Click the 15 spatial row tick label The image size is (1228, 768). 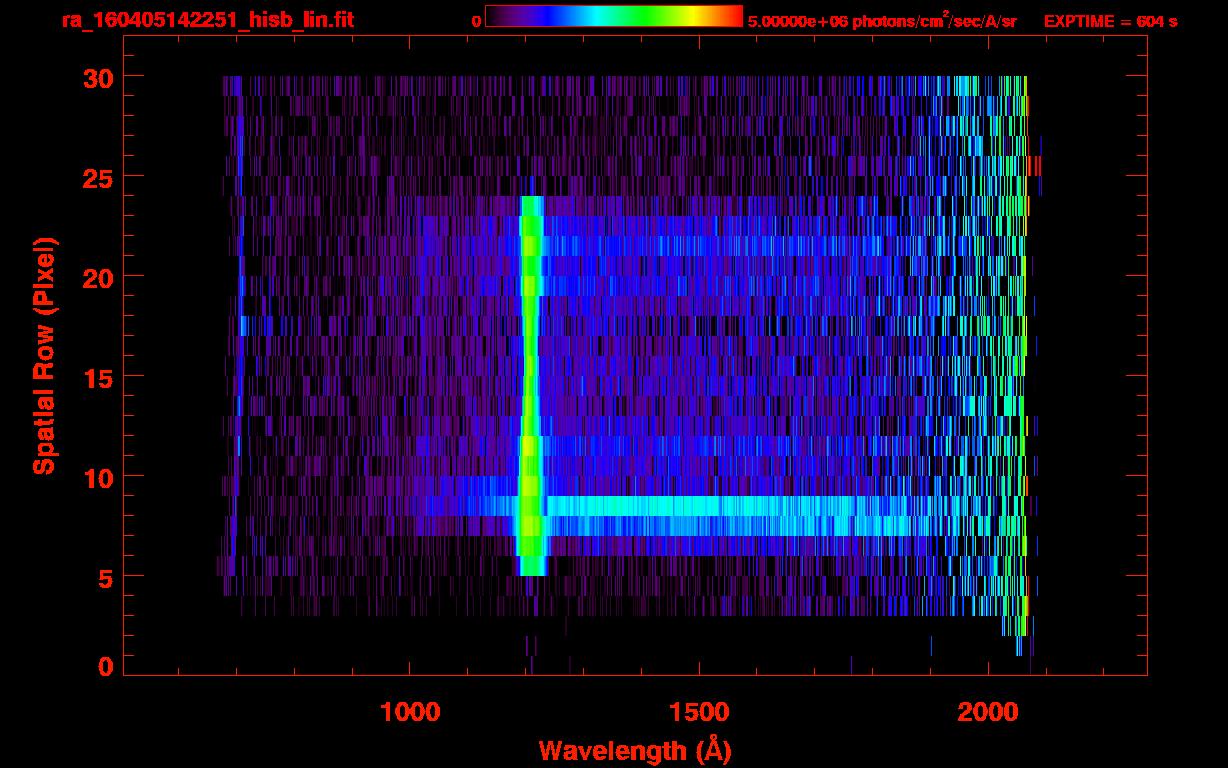(x=99, y=377)
